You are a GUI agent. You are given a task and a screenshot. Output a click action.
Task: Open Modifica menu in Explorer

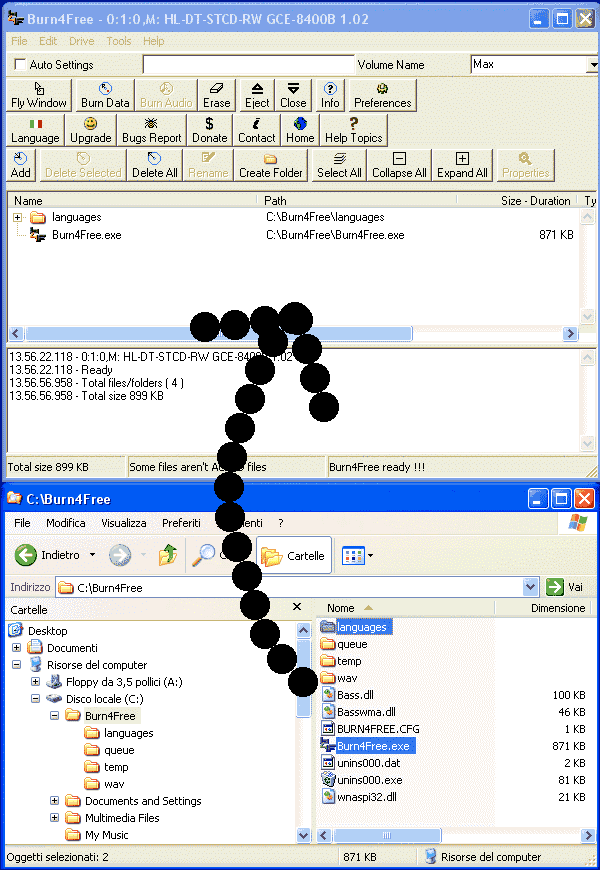pos(66,523)
